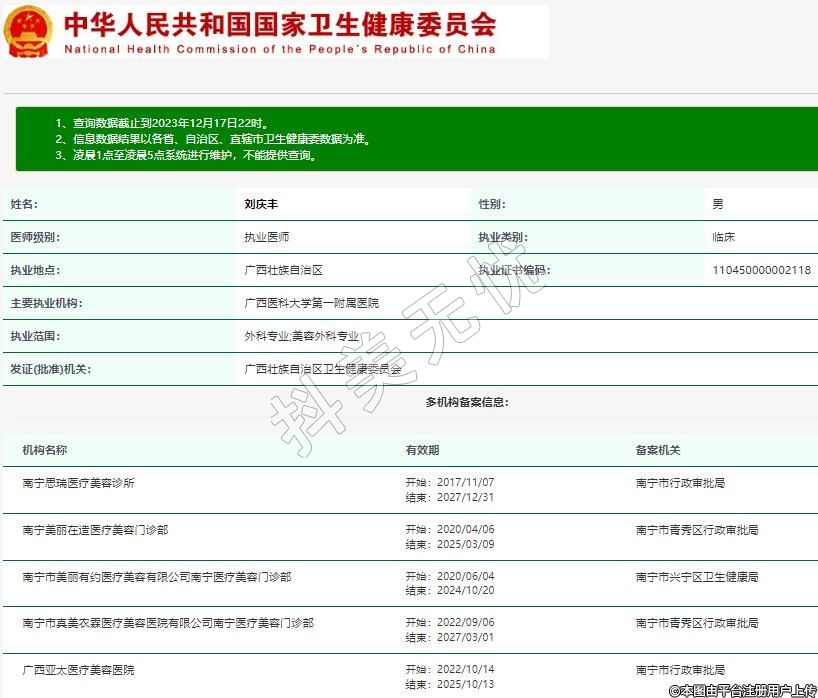Click 广西医科大学第一附属医院 institution name
Viewport: 818px width, 698px height.
pyautogui.click(x=311, y=303)
